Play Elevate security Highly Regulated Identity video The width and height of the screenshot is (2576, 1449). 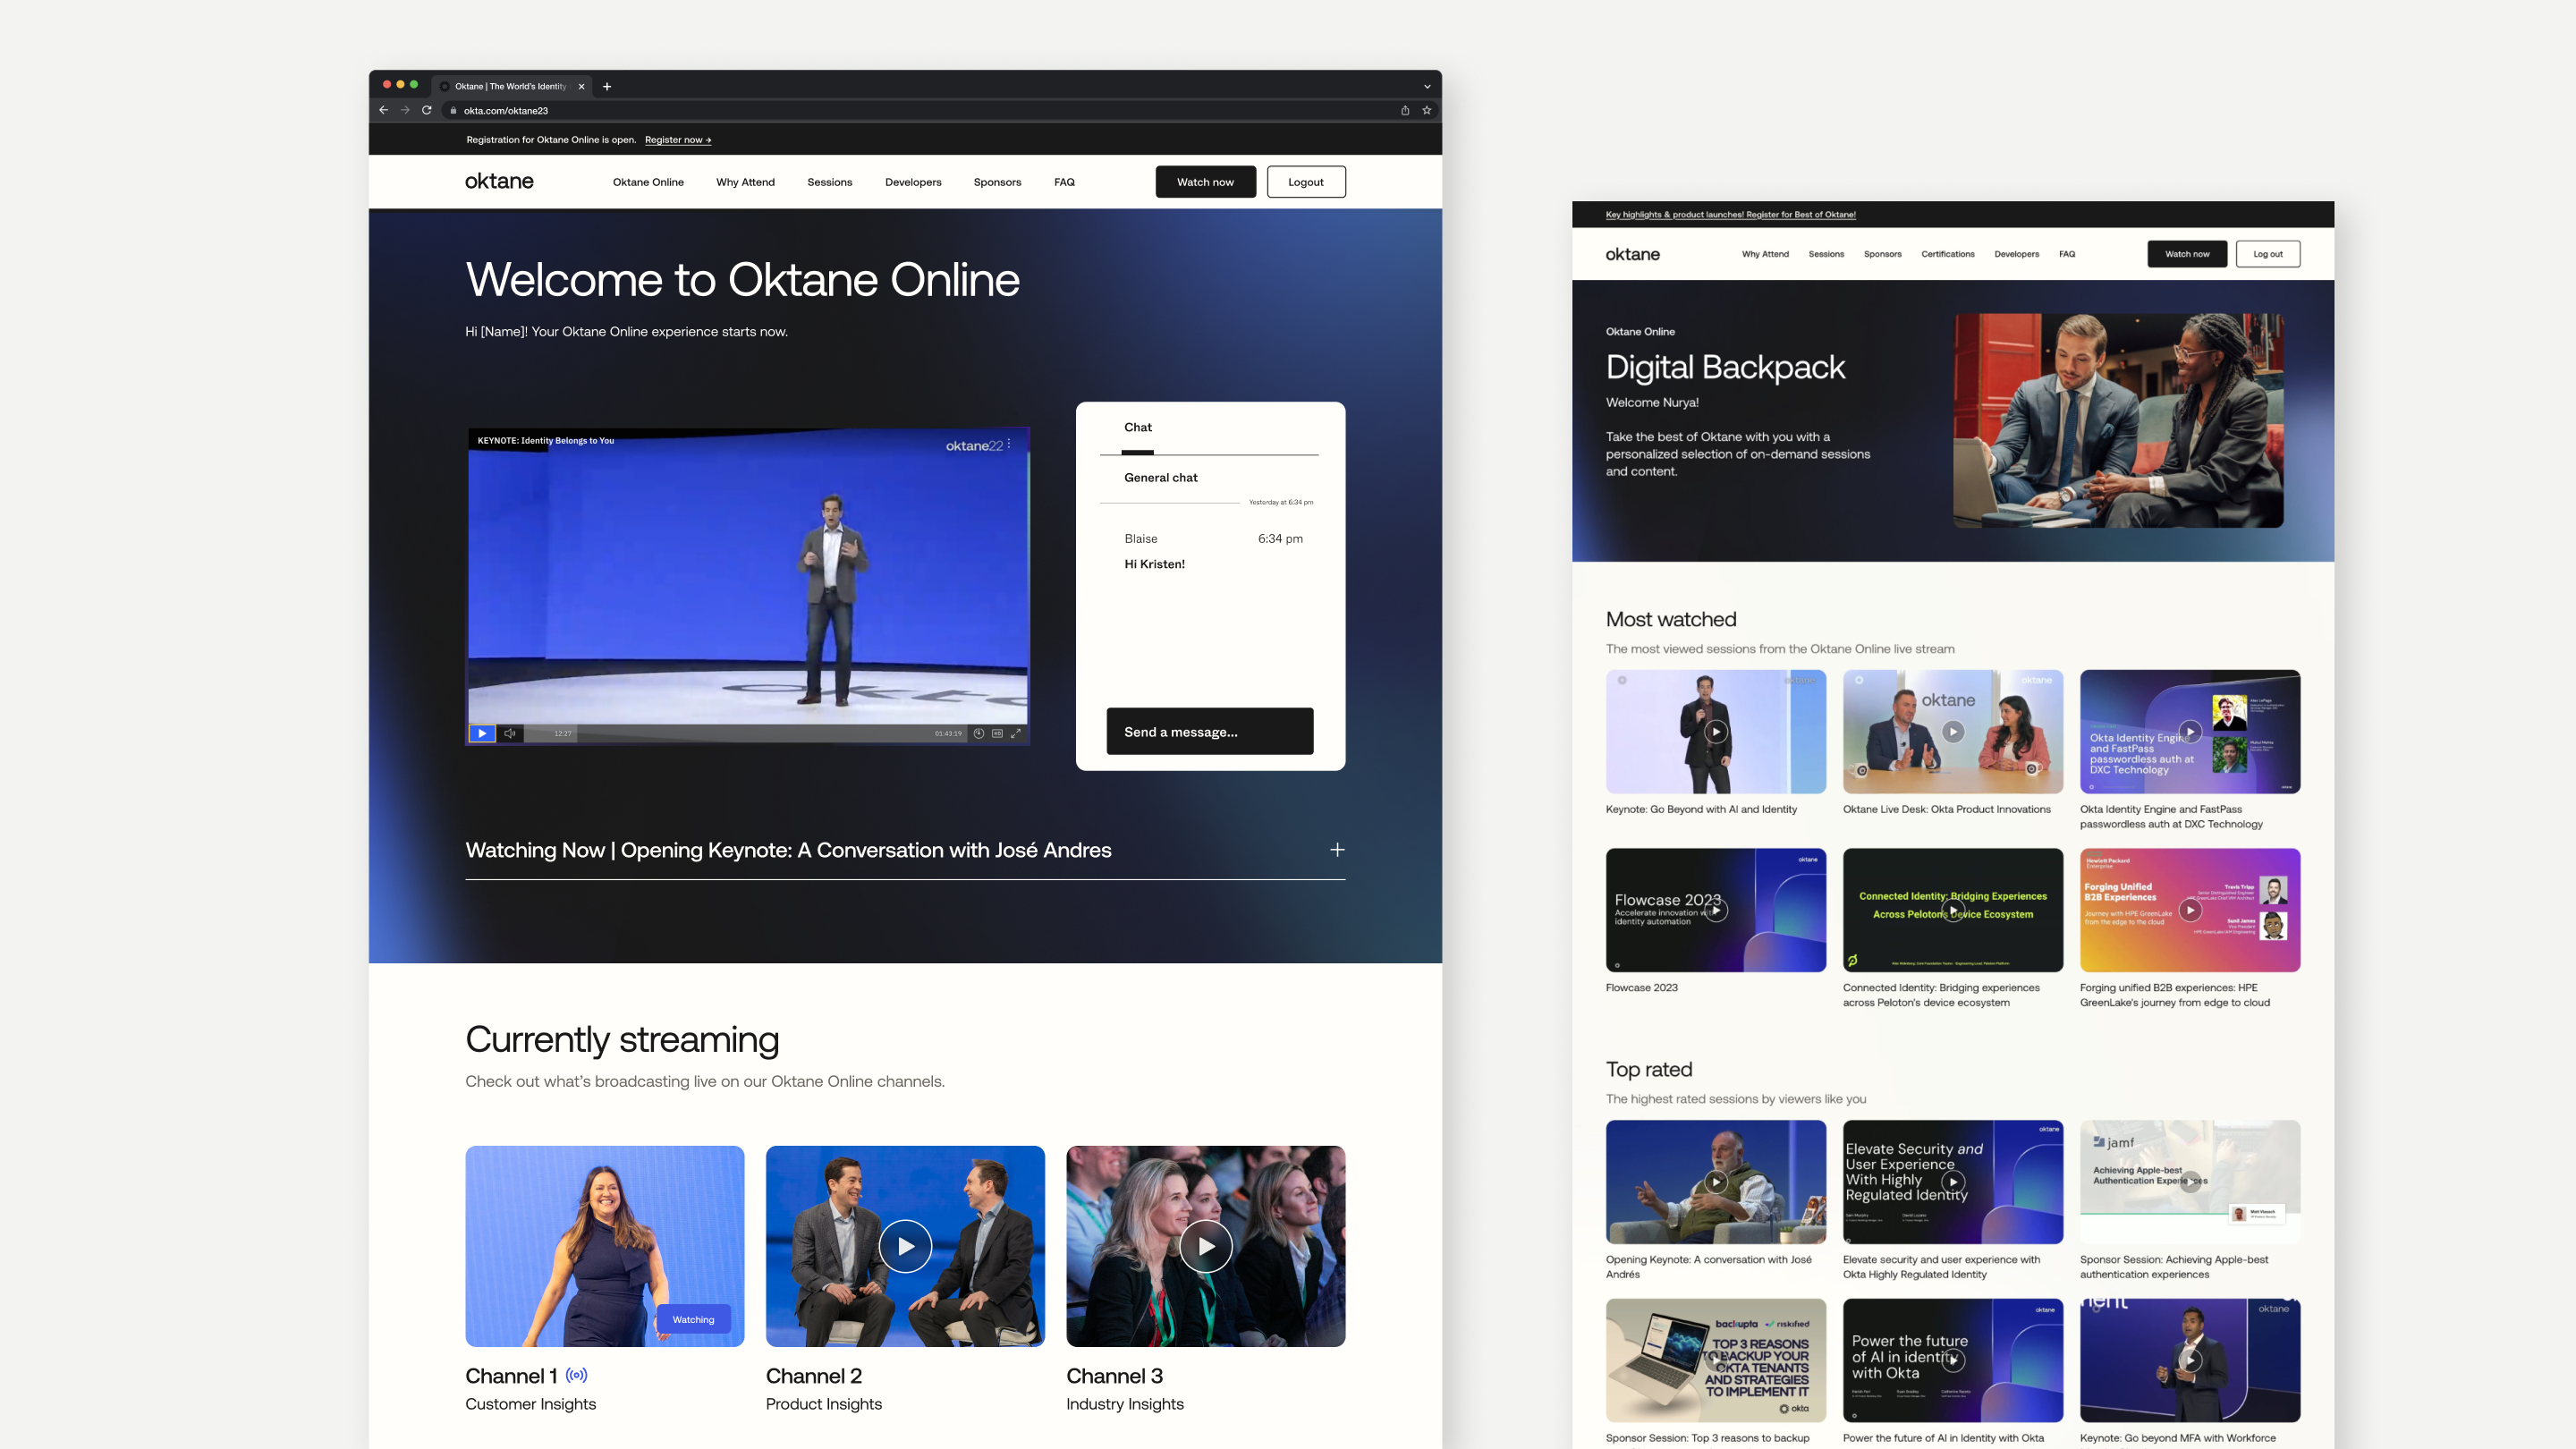[x=1953, y=1182]
